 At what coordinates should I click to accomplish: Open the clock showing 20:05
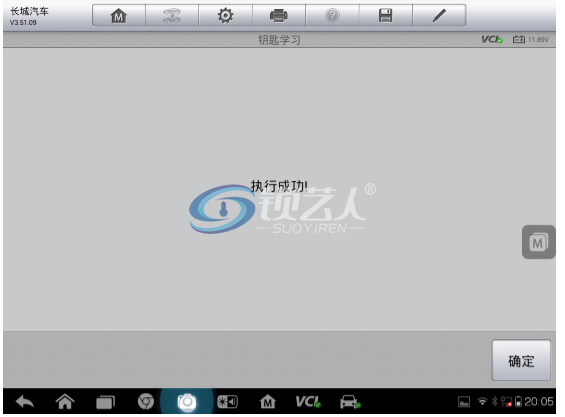(538, 401)
